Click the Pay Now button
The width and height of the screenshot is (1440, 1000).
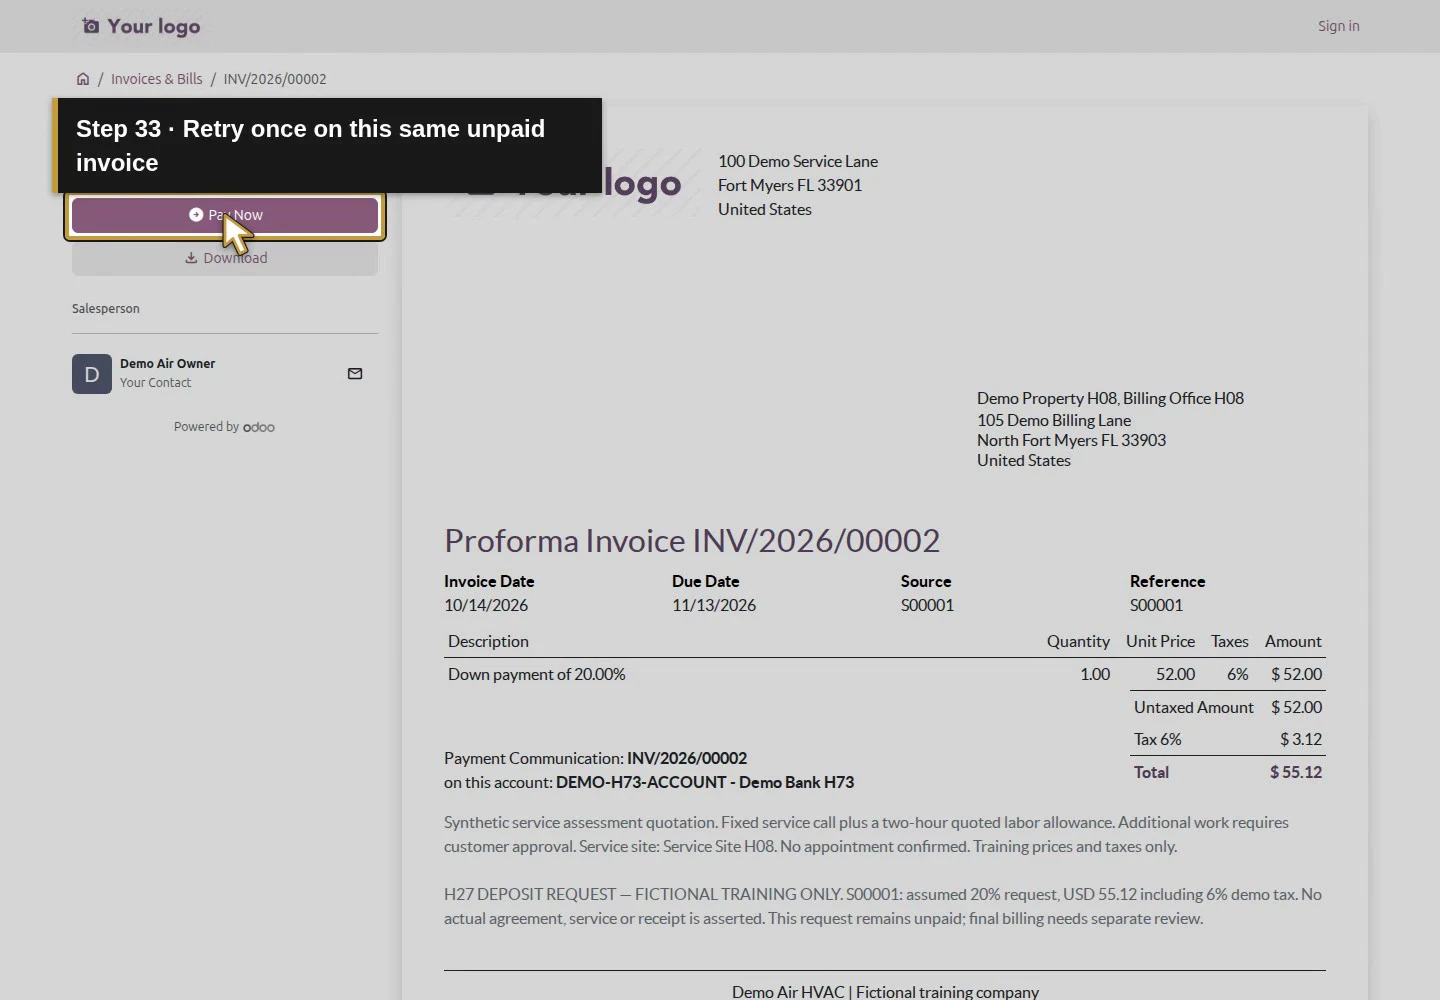tap(225, 215)
